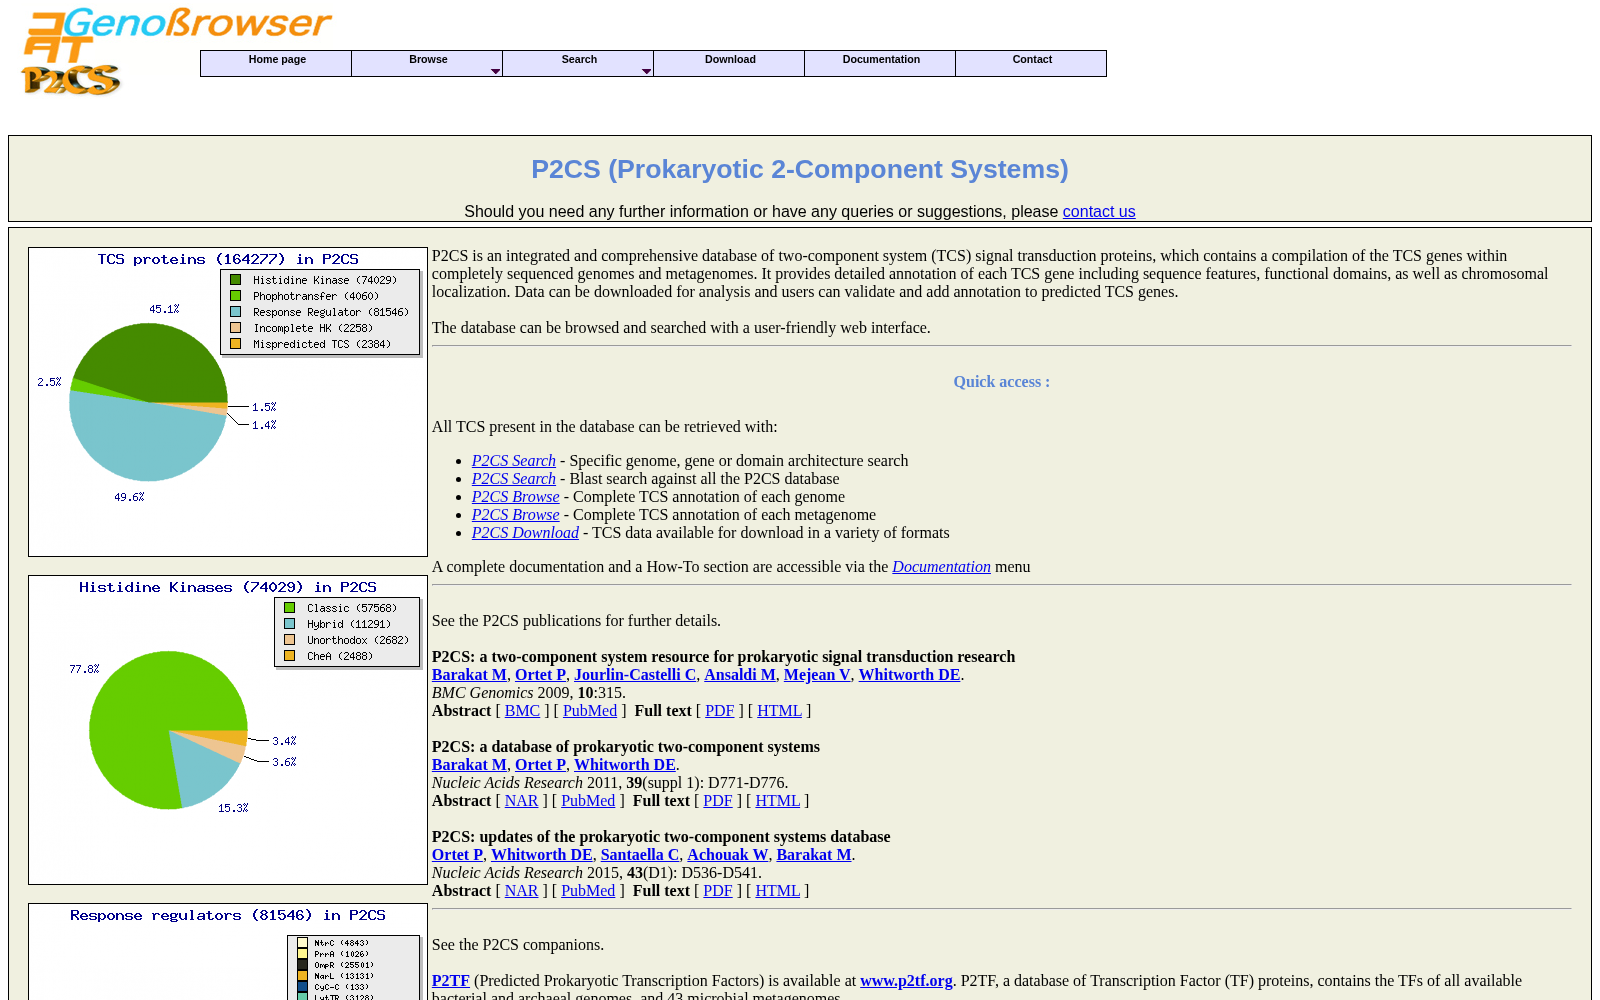Click the '77.8%' pie label
The image size is (1600, 1000).
tap(84, 669)
